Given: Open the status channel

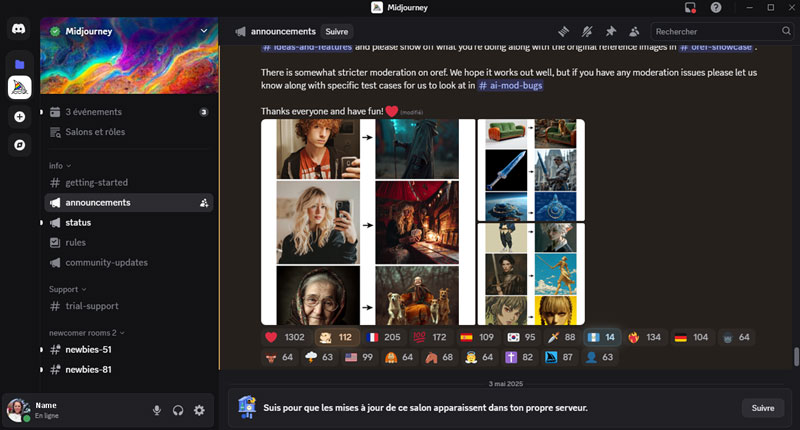Looking at the screenshot, I should (x=129, y=223).
